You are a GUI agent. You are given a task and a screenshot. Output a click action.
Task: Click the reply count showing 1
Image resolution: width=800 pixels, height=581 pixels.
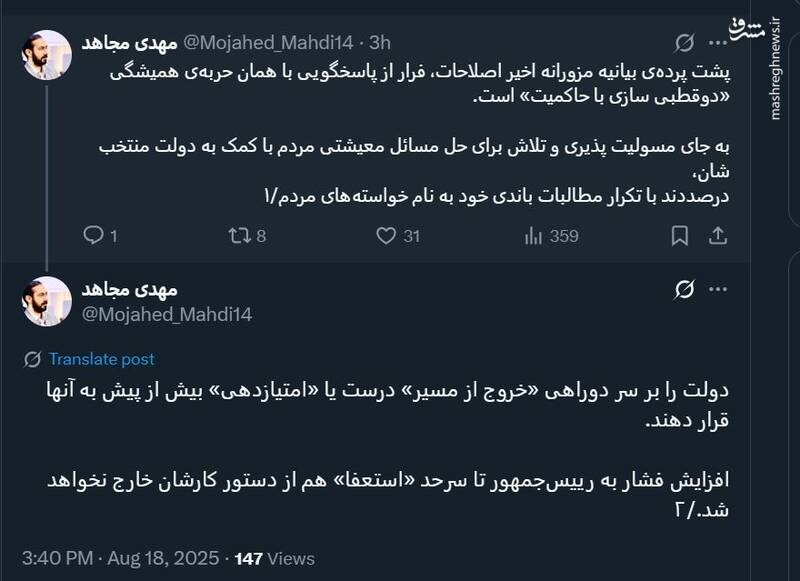113,233
